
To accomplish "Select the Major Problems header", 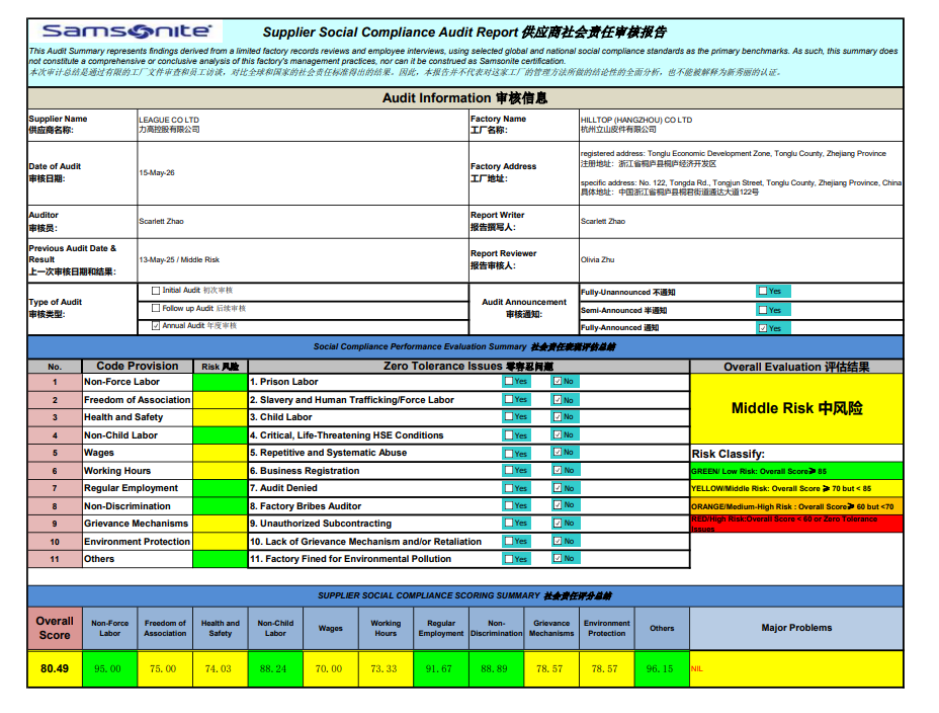I will click(796, 628).
